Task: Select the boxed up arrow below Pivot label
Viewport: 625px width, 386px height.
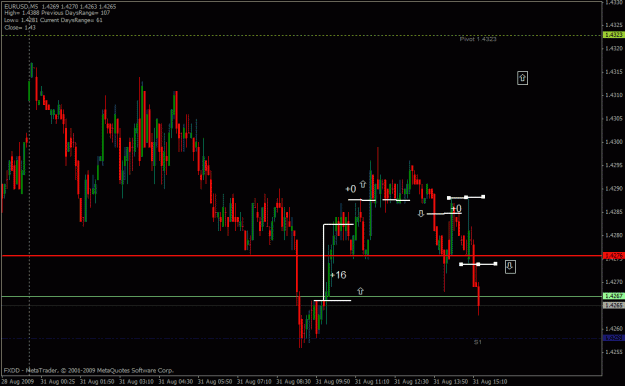Action: 522,78
